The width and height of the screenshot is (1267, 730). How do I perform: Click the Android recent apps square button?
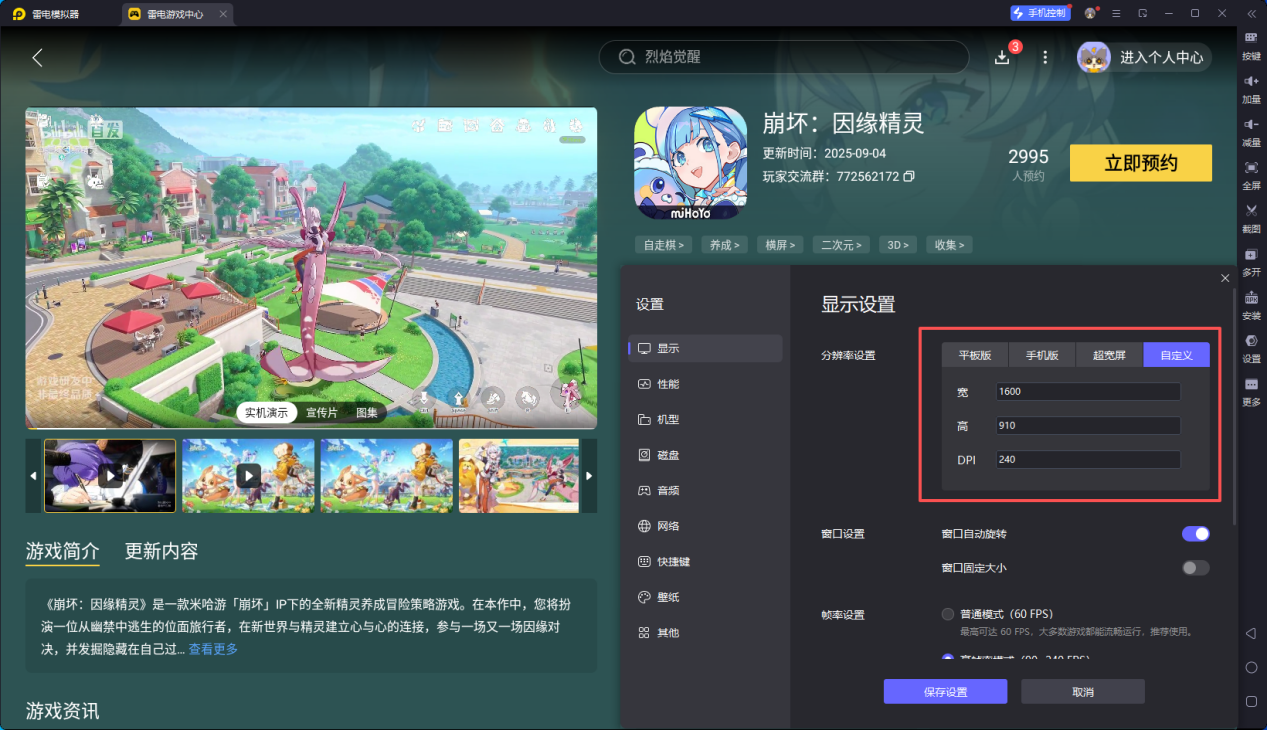pos(1251,701)
